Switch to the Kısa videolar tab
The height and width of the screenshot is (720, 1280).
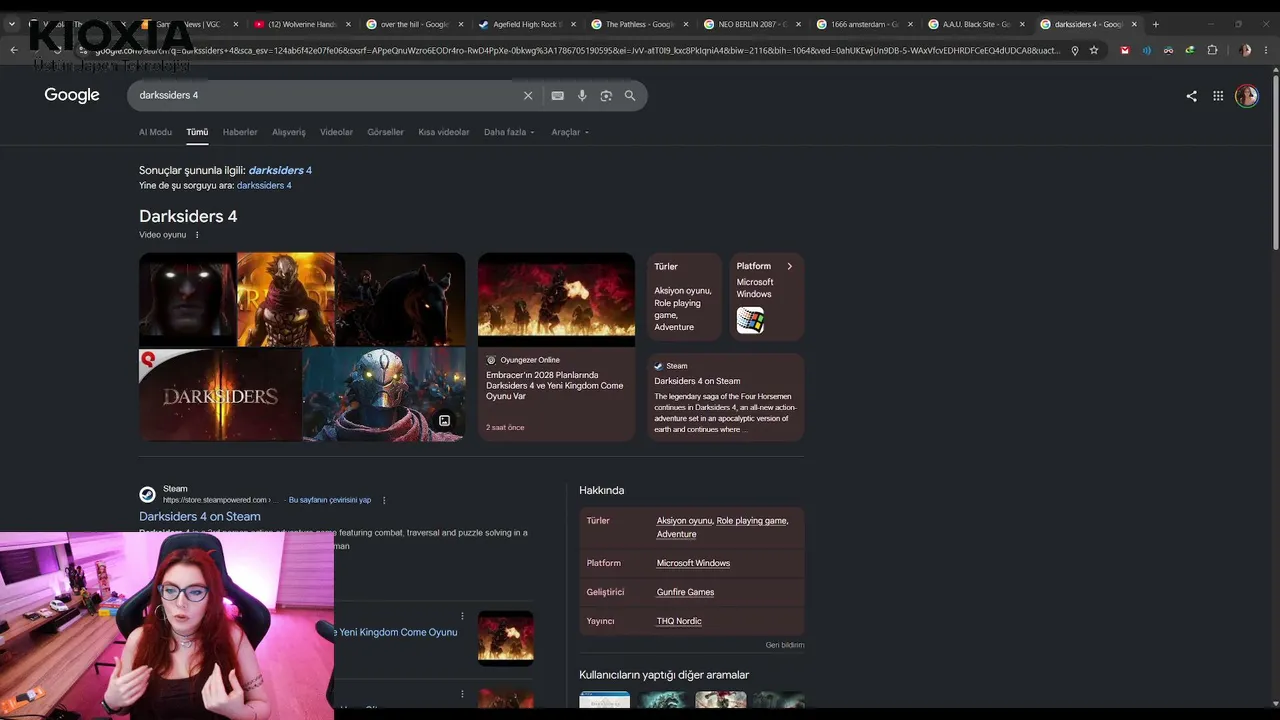point(443,132)
